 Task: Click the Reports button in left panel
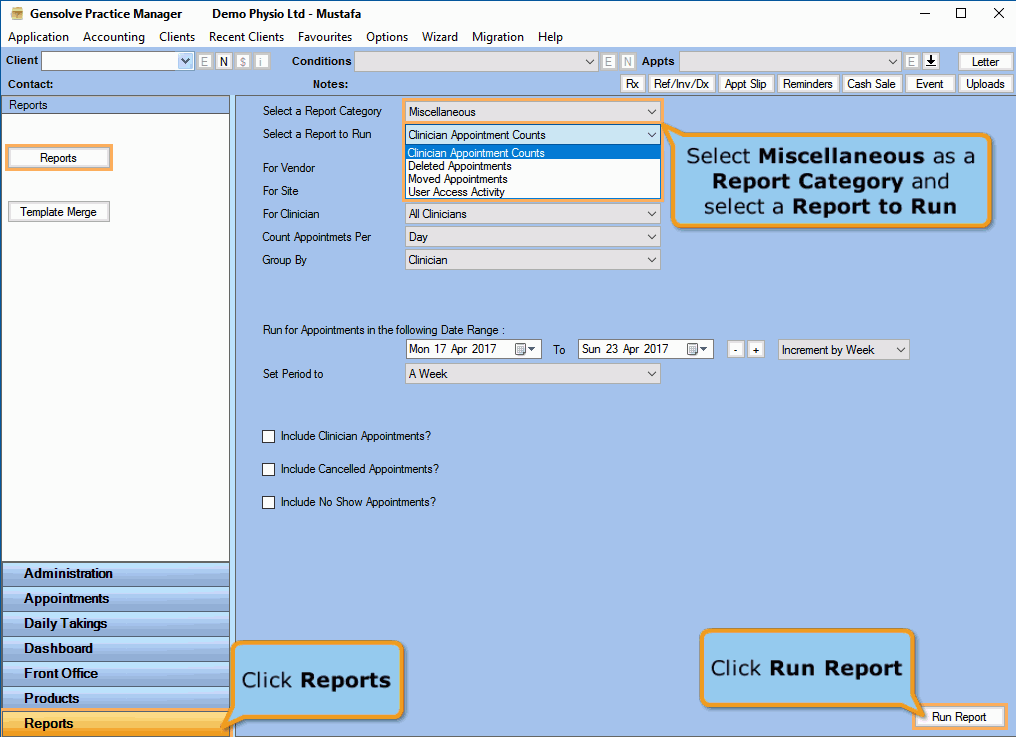pos(58,158)
